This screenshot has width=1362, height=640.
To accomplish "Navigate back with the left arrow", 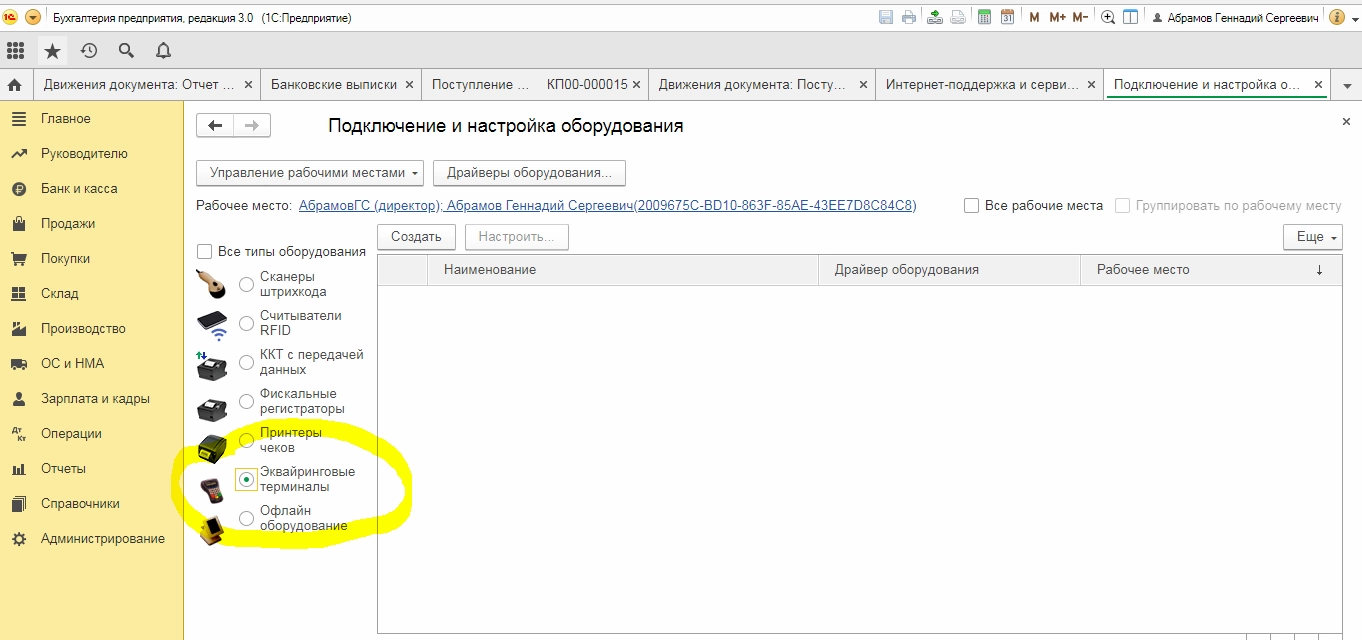I will 215,125.
